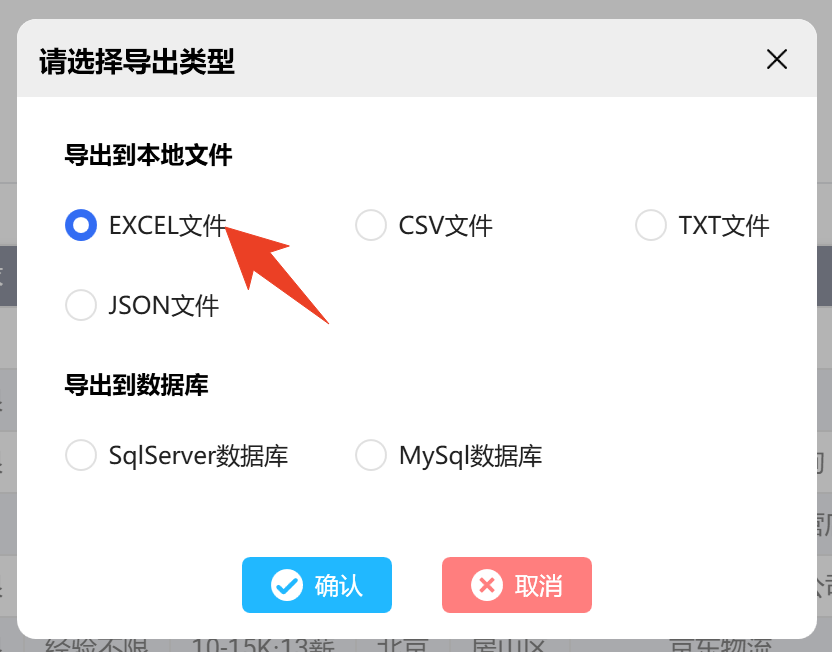Click the TXT文件 label text
The height and width of the screenshot is (652, 832).
[724, 225]
